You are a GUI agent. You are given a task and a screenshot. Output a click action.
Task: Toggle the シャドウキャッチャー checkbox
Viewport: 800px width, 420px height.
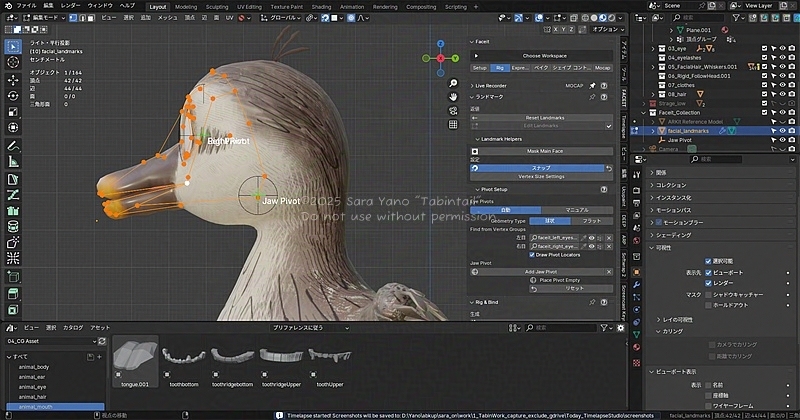coord(708,295)
